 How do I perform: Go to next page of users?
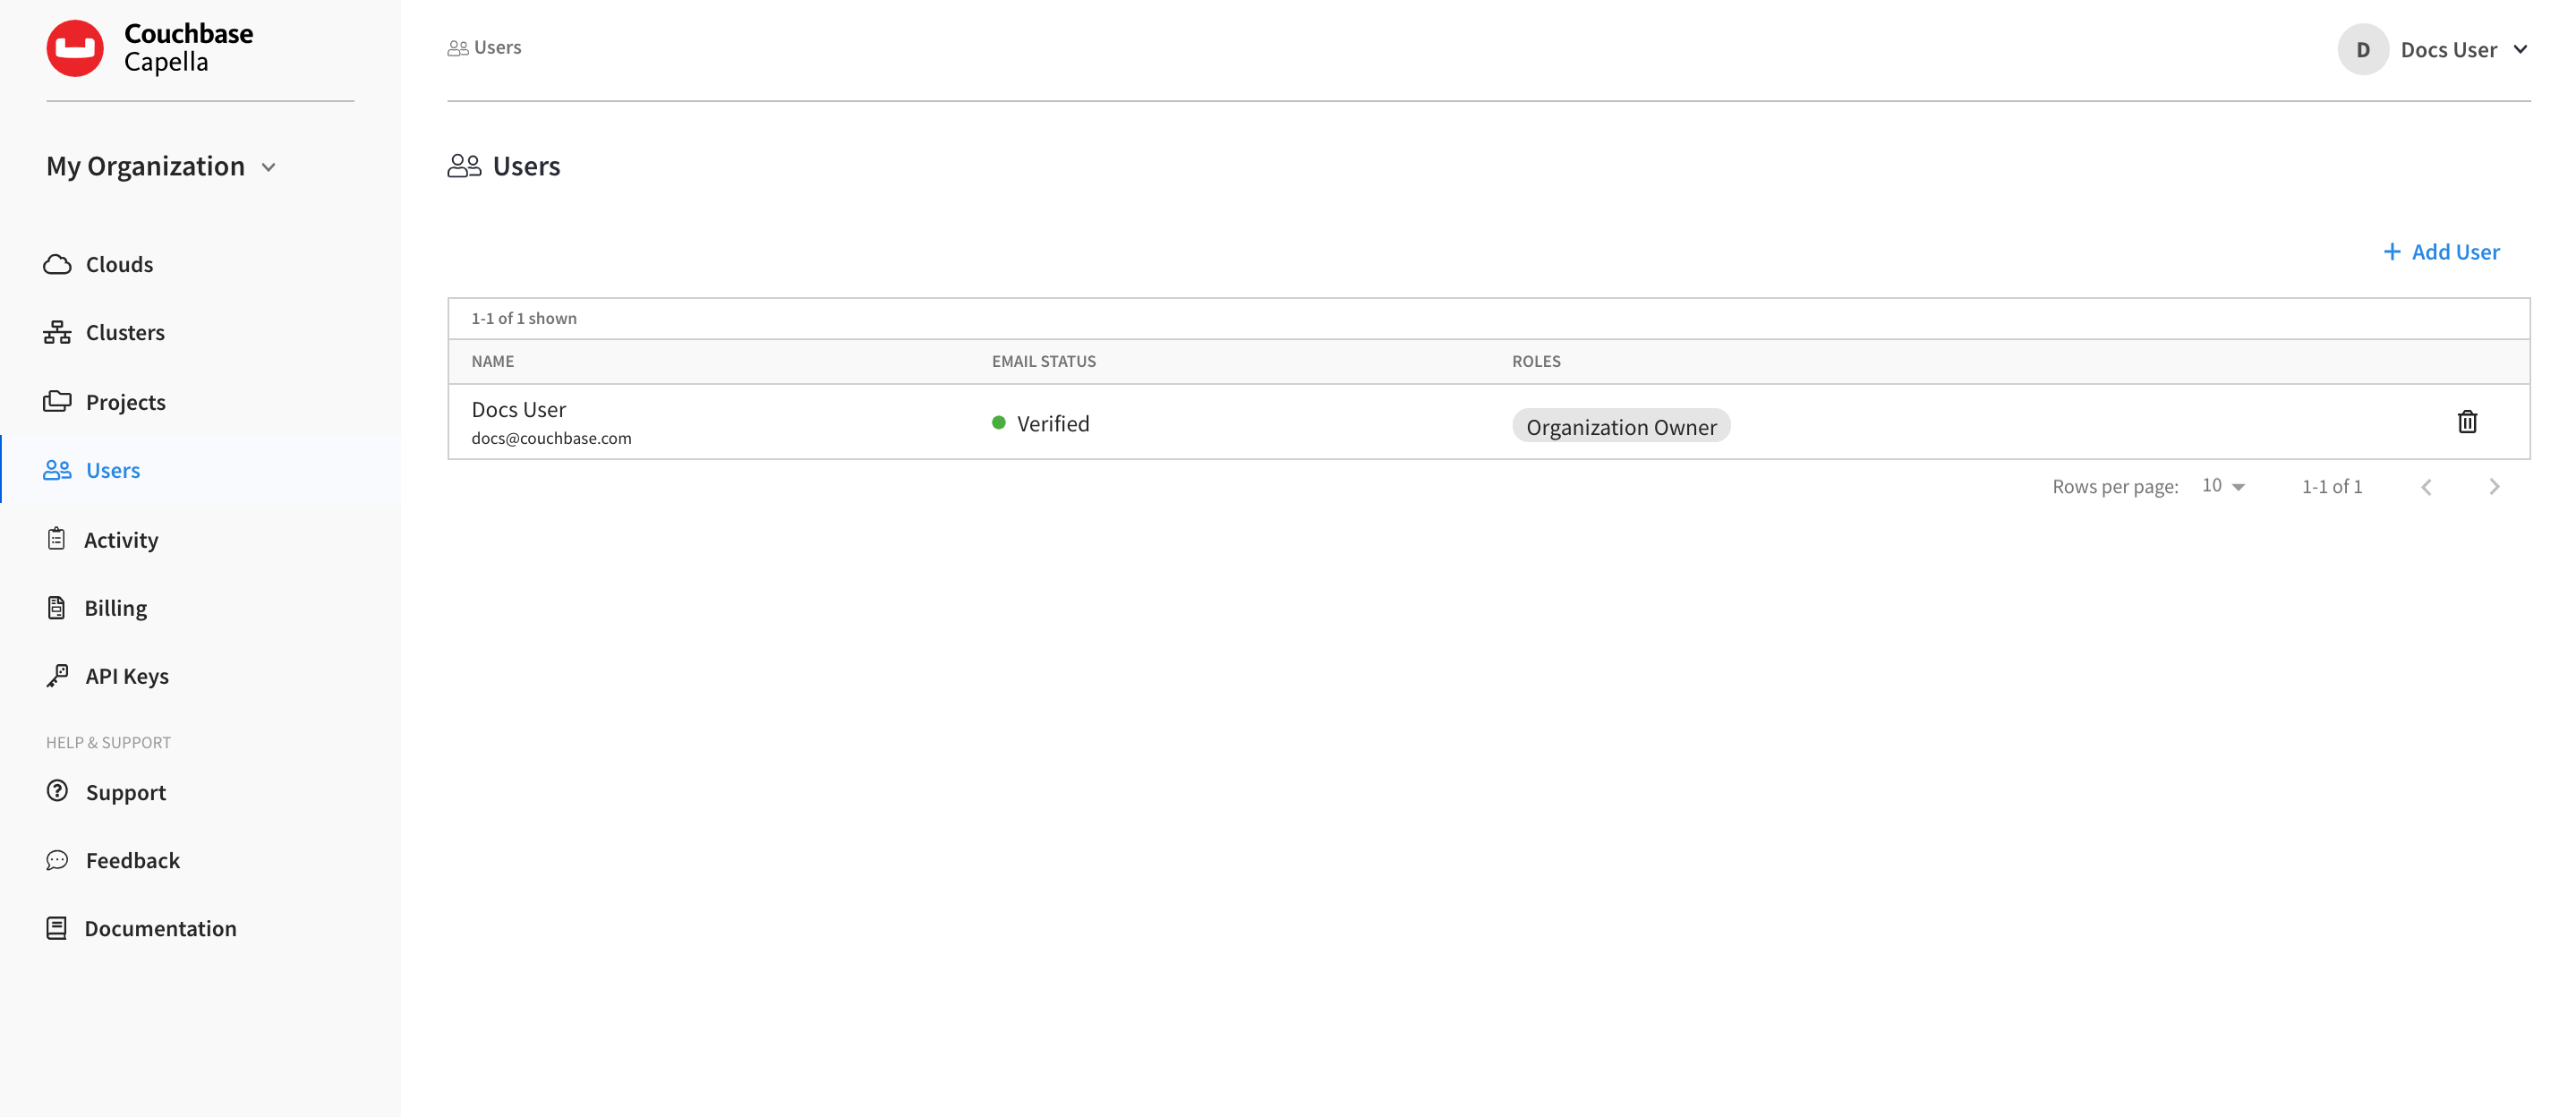[x=2494, y=486]
